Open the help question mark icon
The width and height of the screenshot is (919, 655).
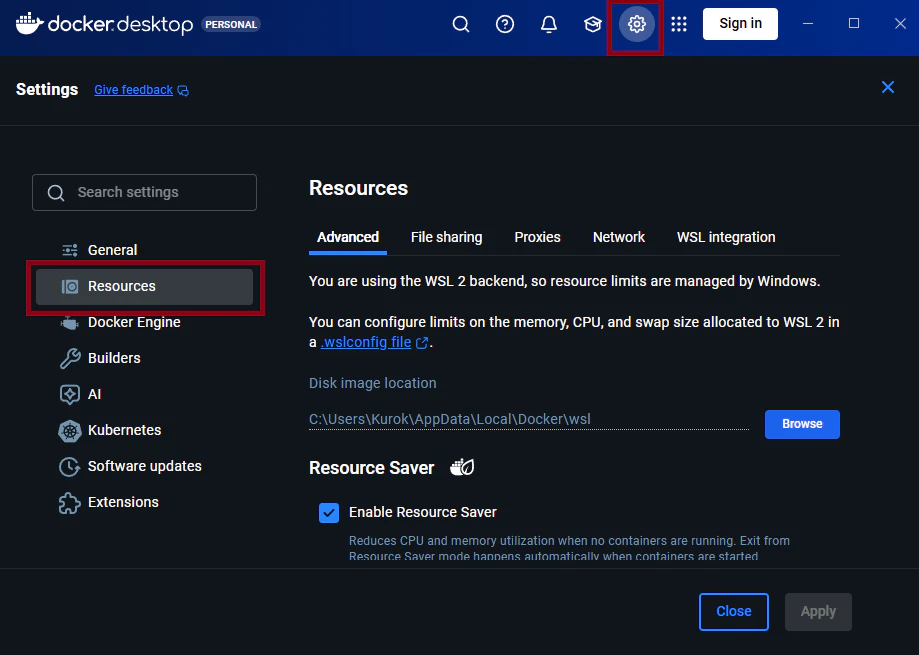pos(505,24)
